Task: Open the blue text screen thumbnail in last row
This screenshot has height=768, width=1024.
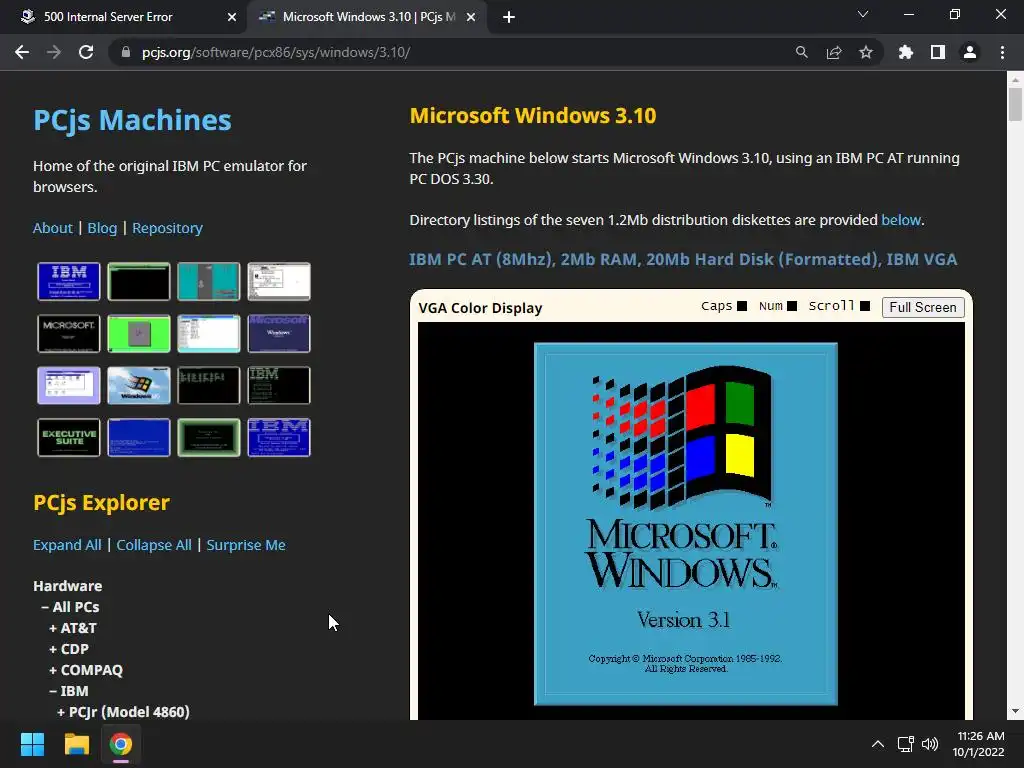Action: (139, 438)
